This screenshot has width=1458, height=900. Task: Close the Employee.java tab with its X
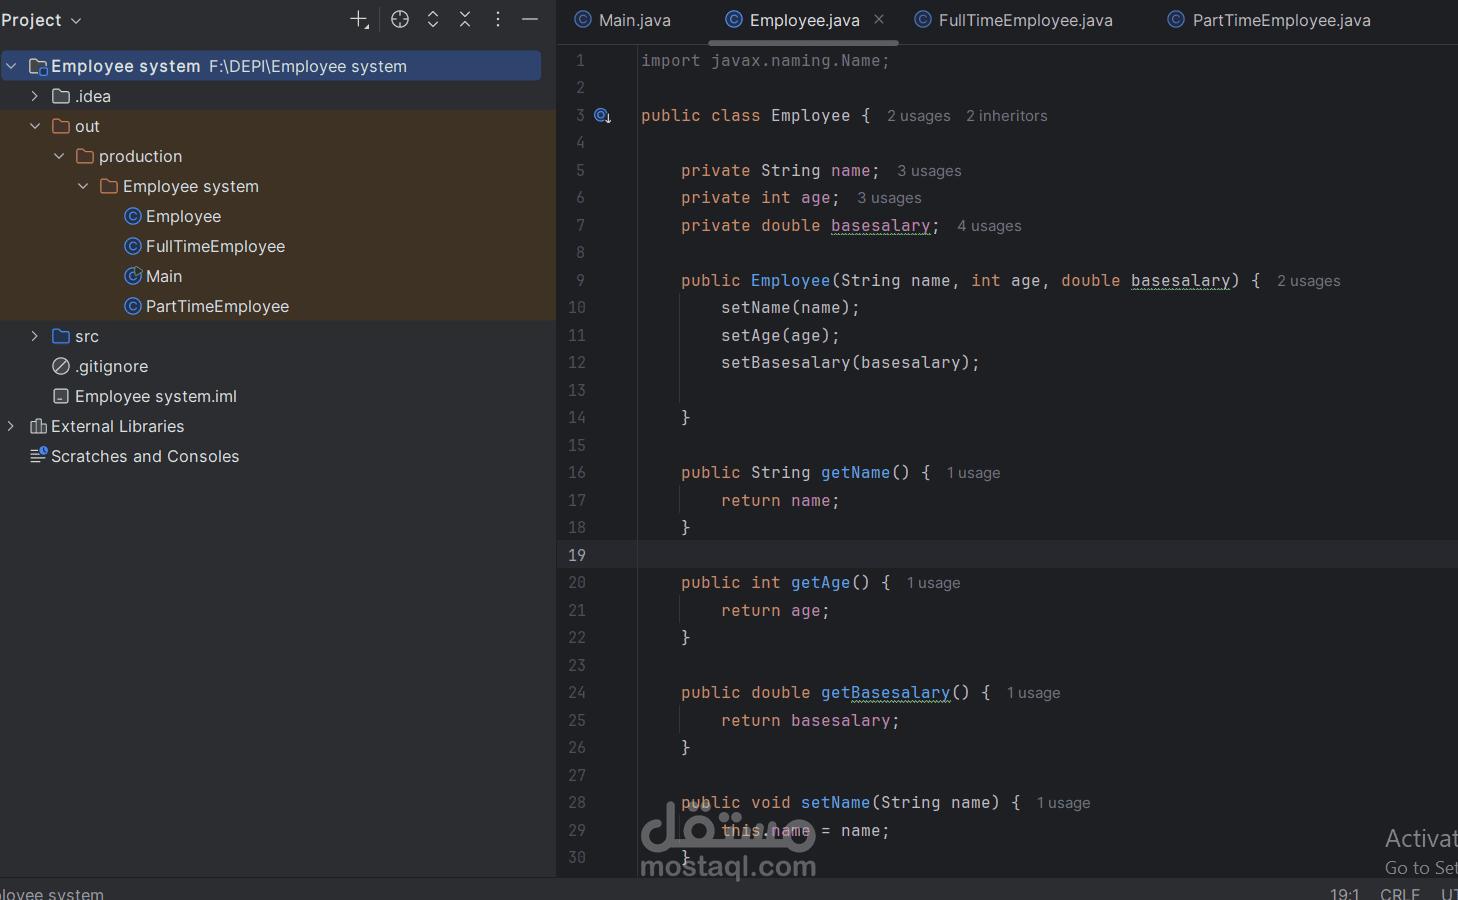point(877,18)
